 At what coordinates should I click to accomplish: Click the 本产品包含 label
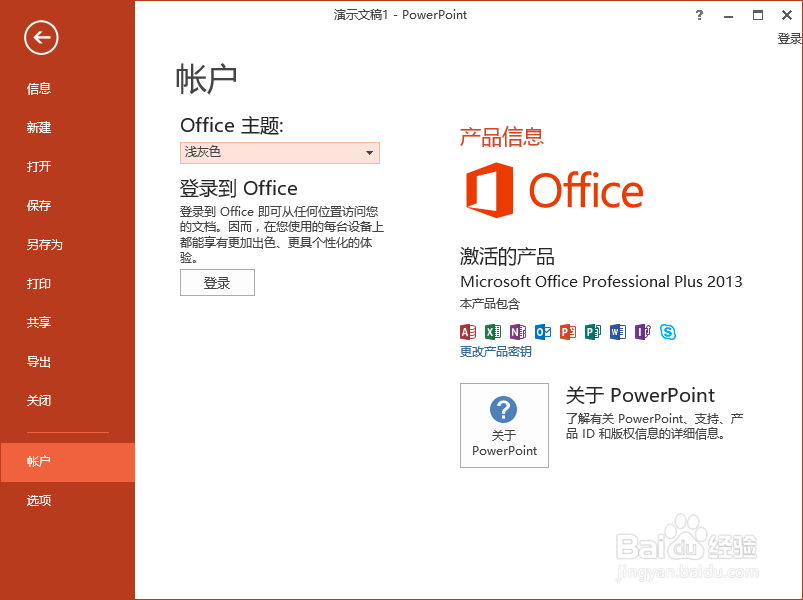click(x=490, y=304)
